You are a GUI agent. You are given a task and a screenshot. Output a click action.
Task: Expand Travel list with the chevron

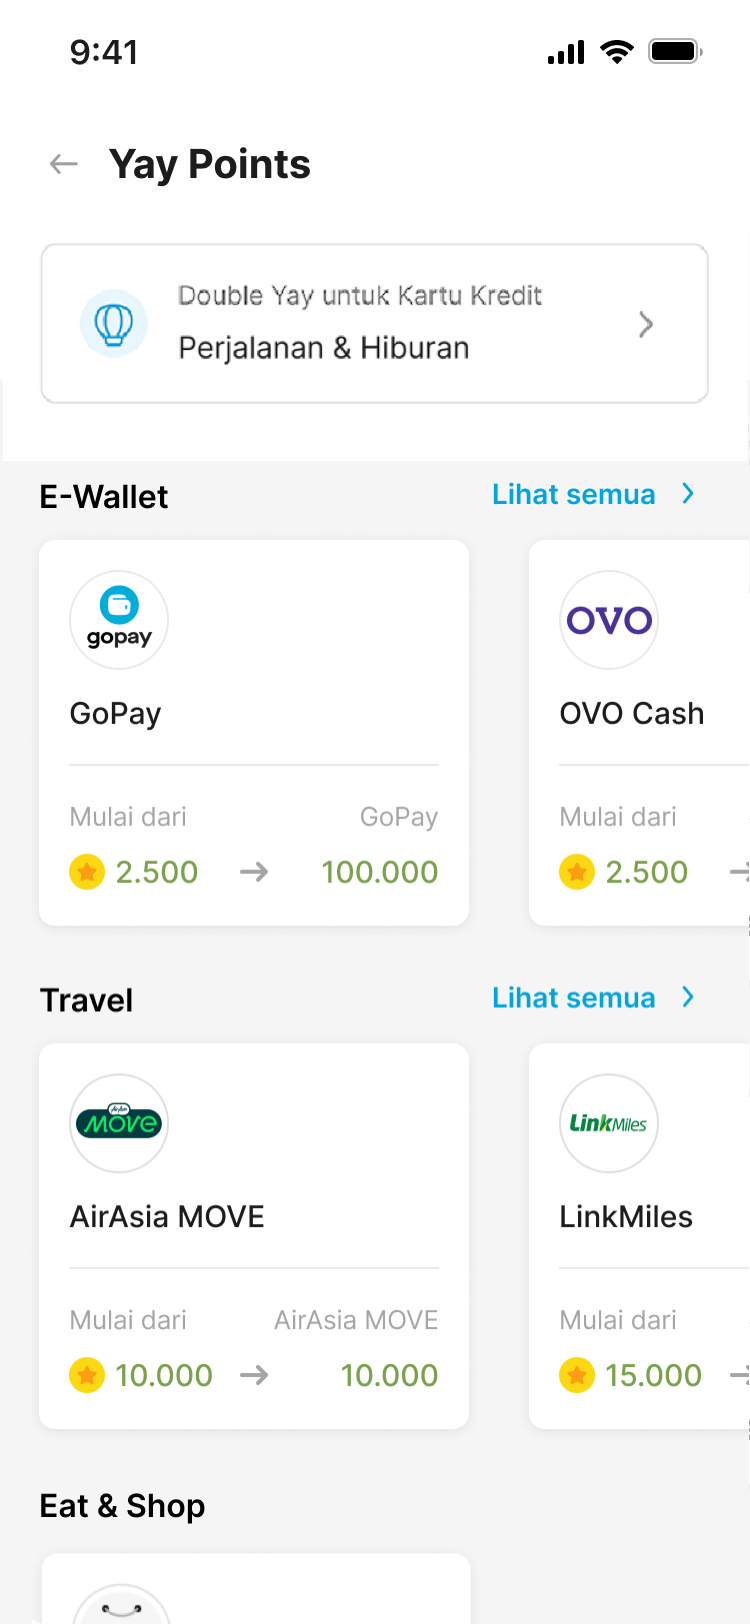click(688, 997)
